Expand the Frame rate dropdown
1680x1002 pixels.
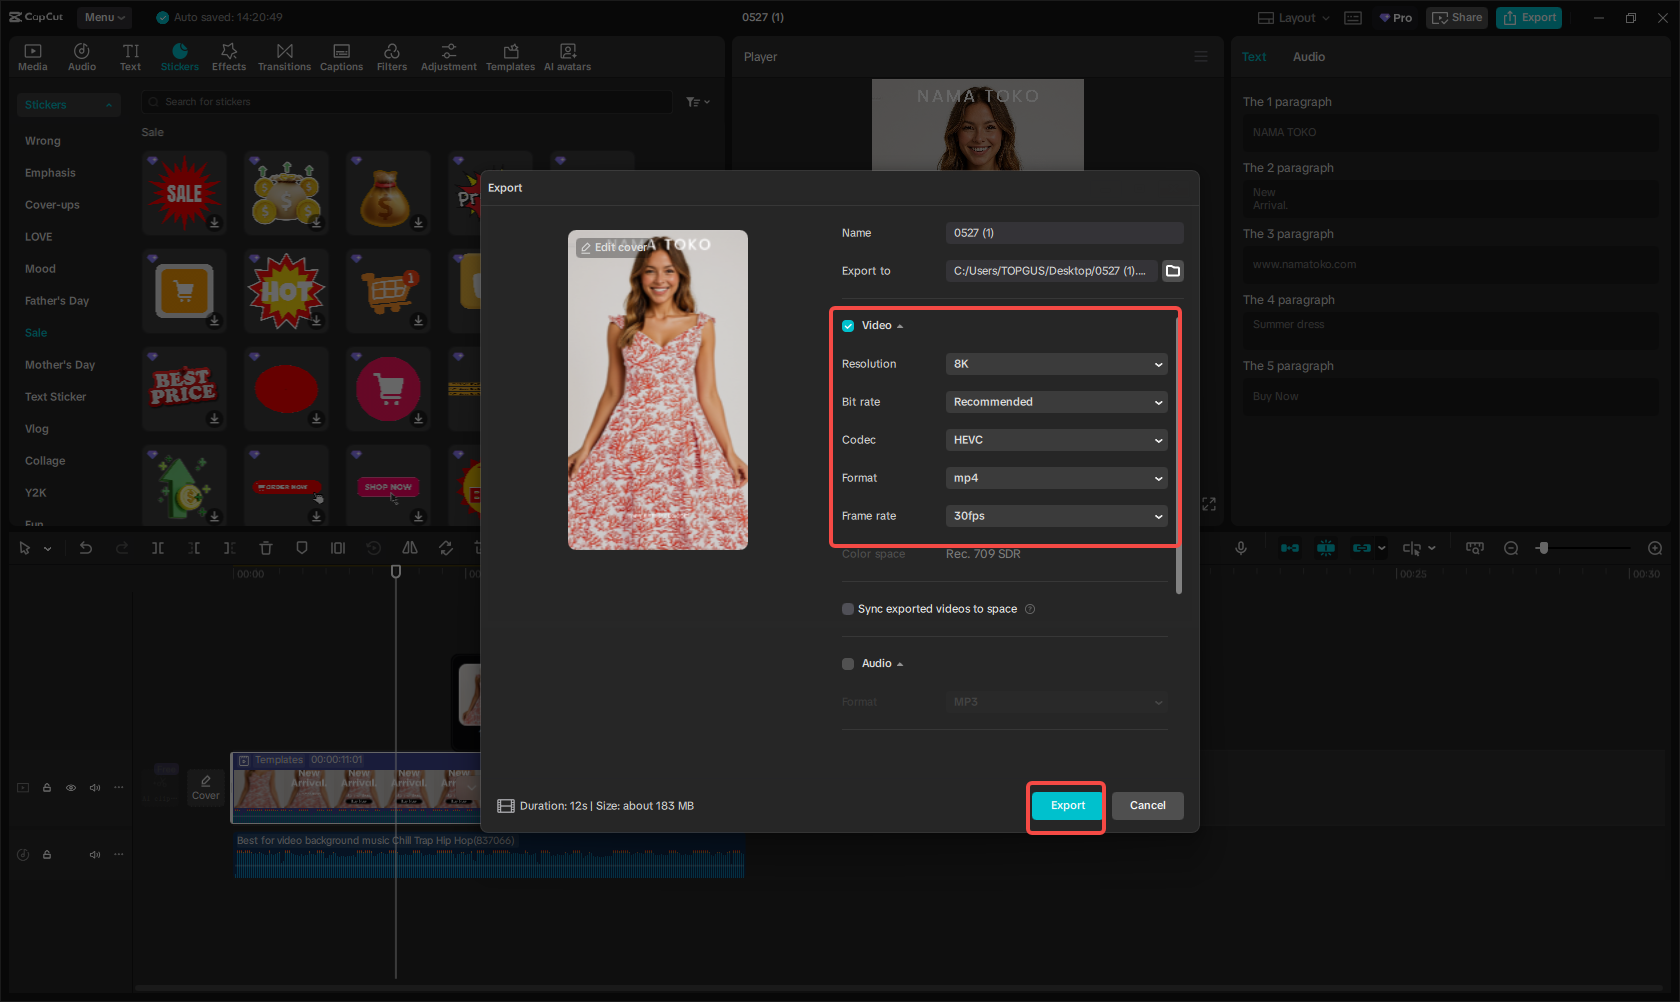tap(1056, 516)
